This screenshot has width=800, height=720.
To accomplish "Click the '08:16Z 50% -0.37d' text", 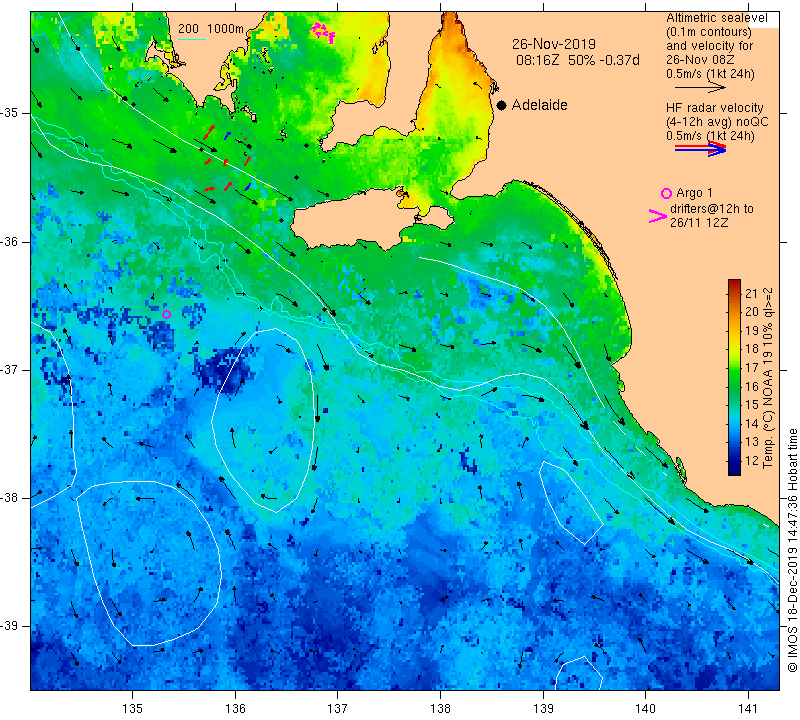I will [x=578, y=60].
